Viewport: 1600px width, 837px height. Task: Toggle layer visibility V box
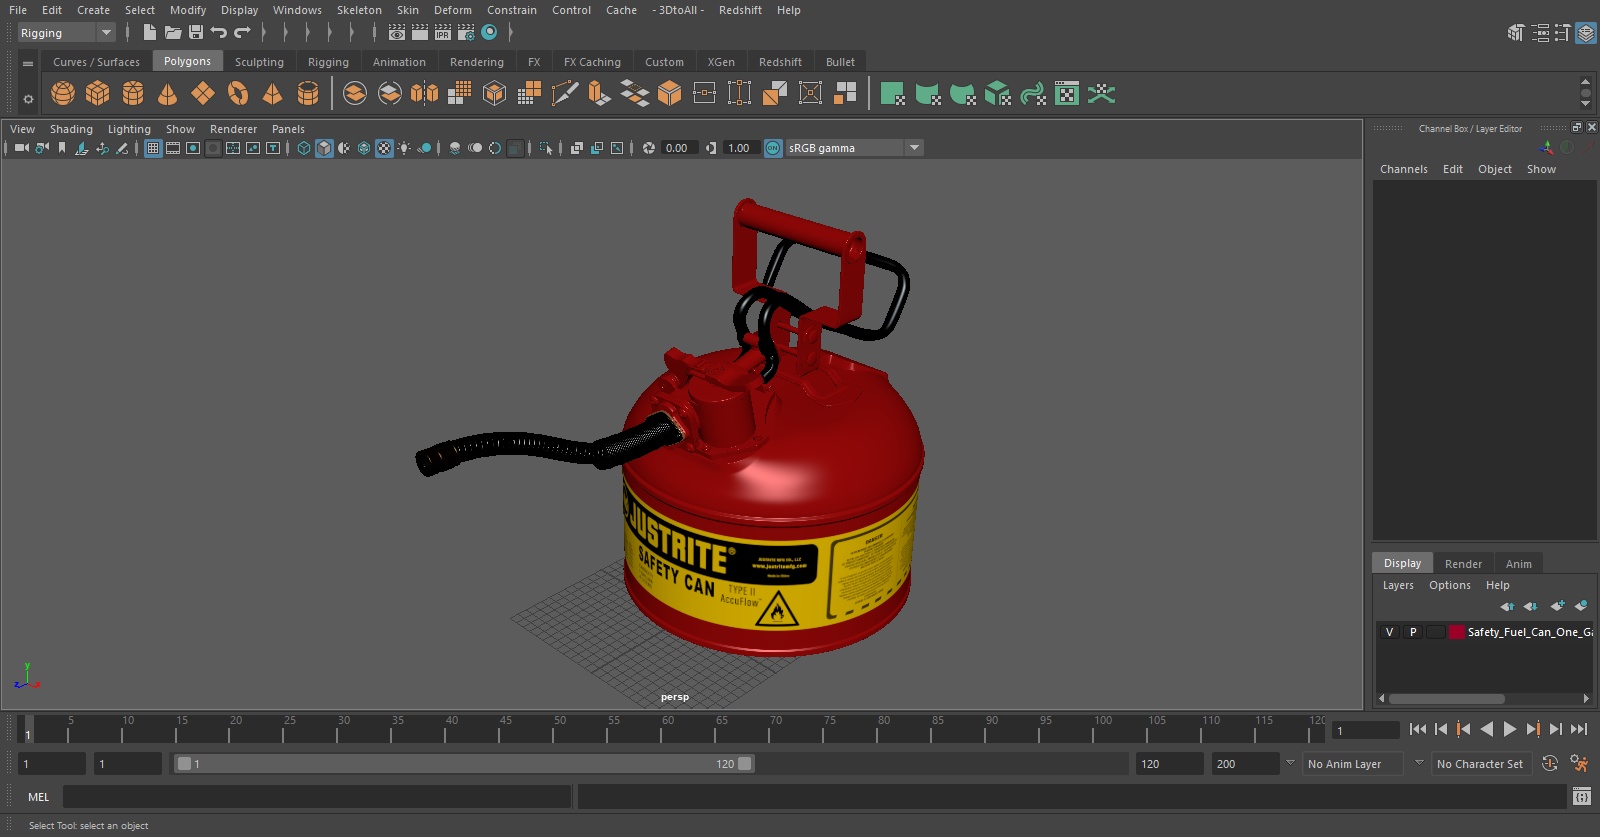1389,632
